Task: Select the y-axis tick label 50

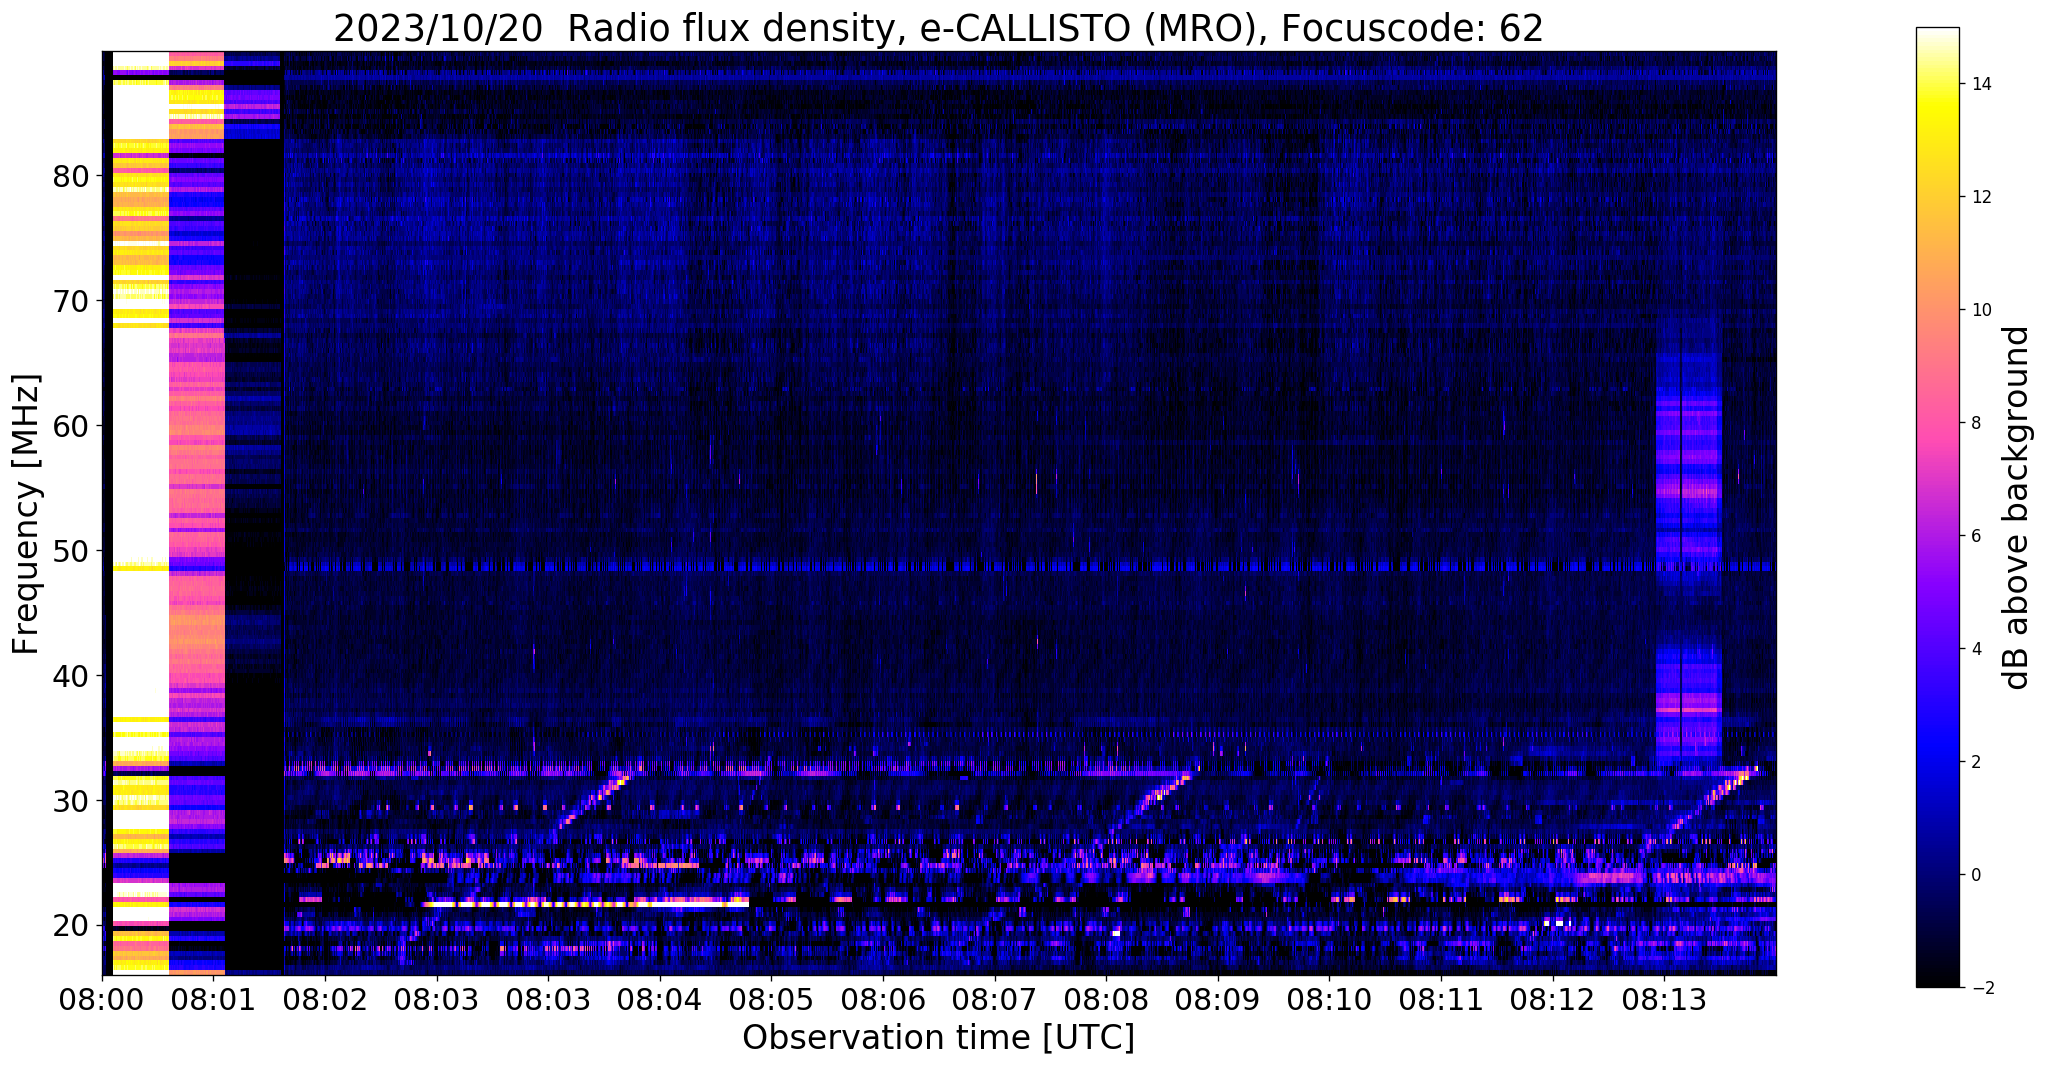Action: [x=71, y=551]
